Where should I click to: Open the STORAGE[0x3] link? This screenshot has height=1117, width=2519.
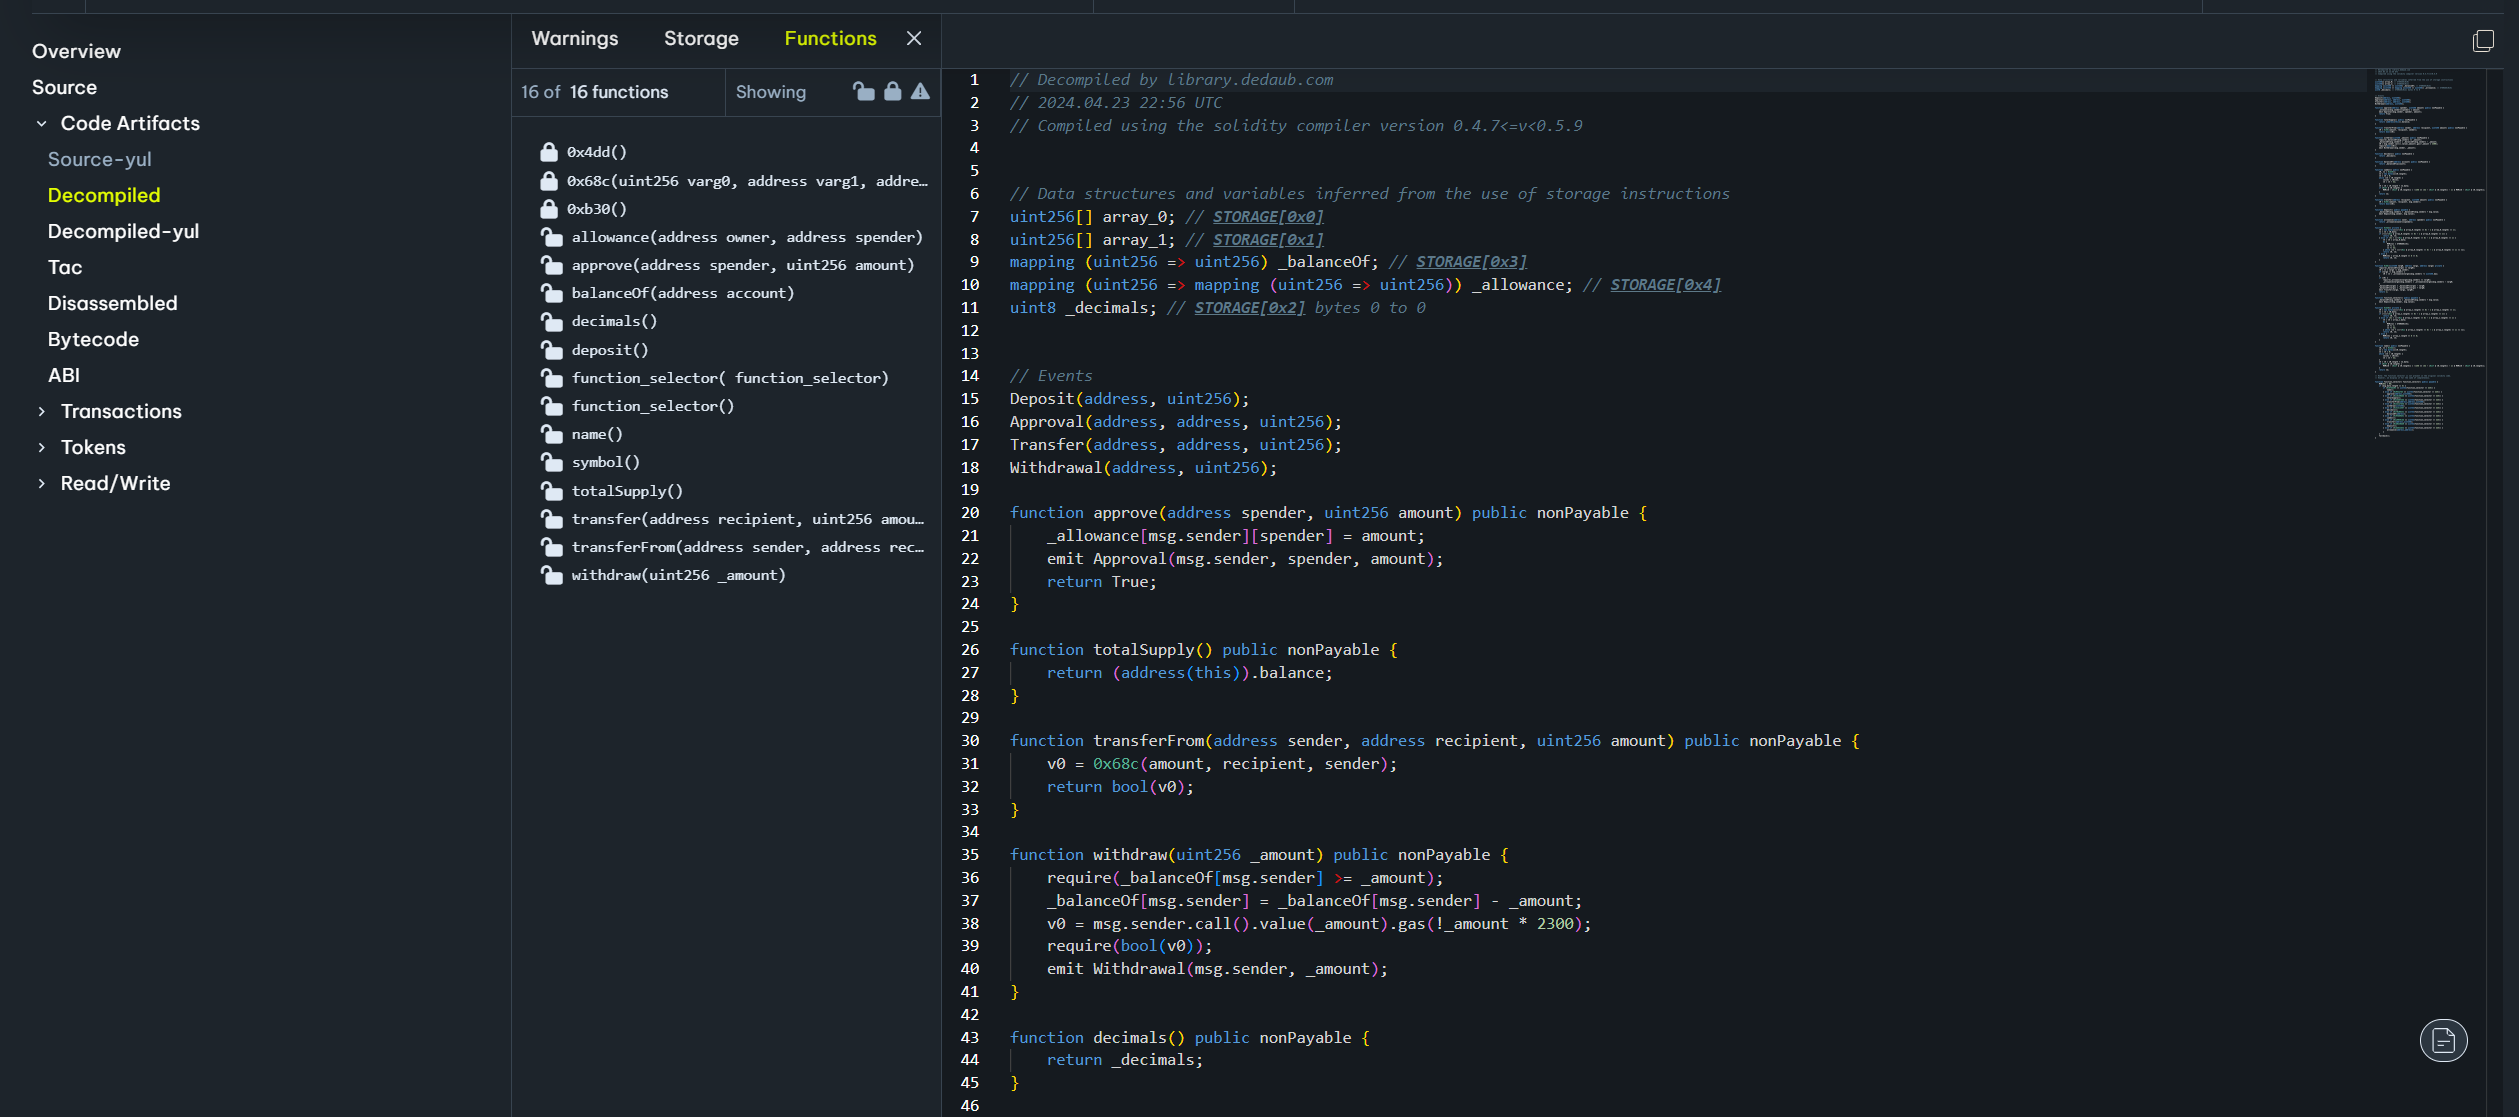tap(1471, 262)
